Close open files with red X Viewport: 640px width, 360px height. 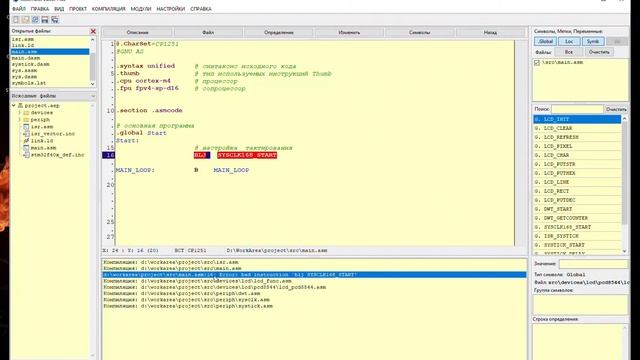(93, 31)
